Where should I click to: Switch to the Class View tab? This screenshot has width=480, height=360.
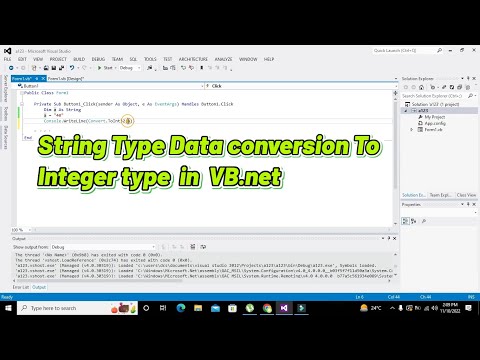click(466, 195)
